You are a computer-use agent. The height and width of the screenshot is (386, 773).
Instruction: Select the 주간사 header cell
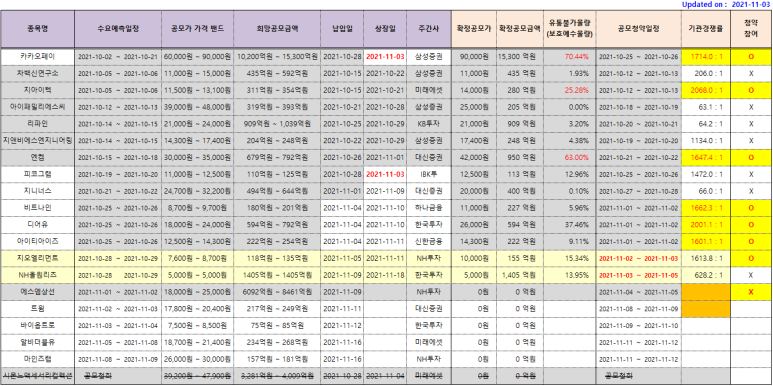tap(428, 29)
